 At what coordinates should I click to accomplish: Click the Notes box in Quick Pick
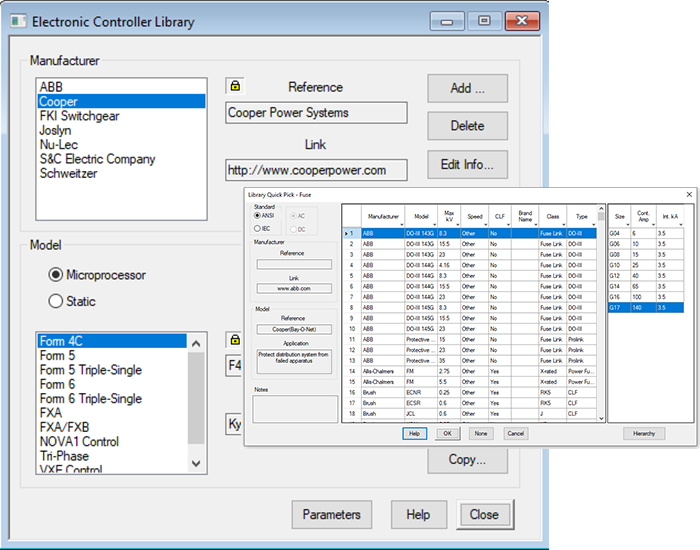click(x=295, y=409)
